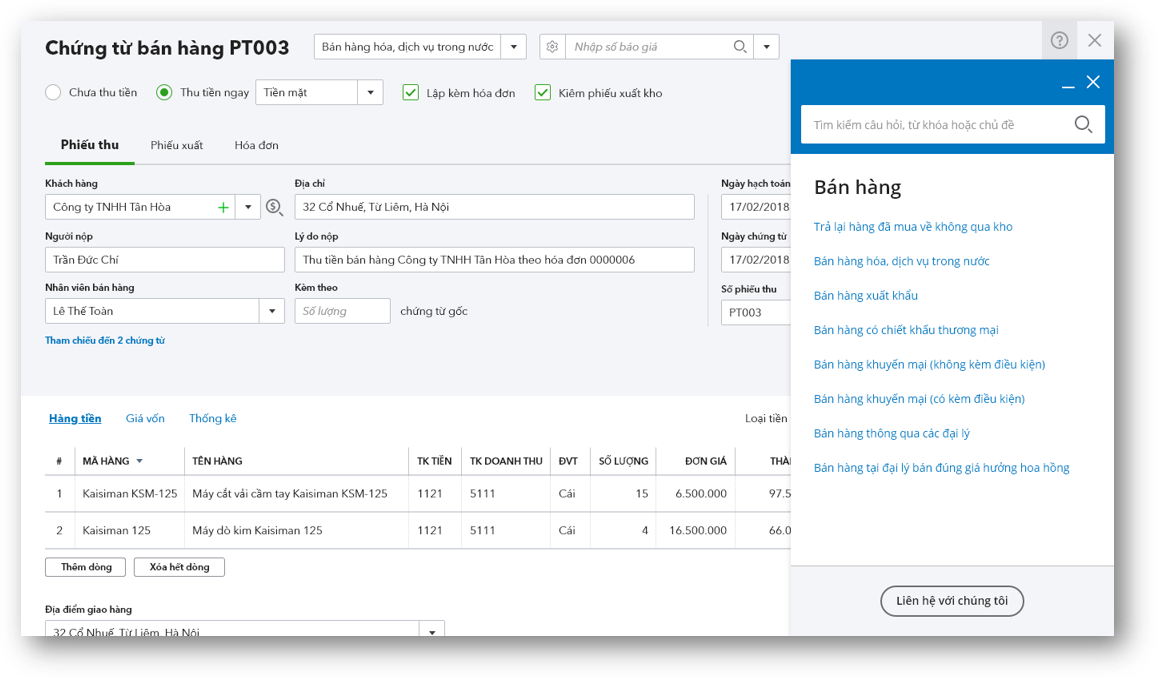Click the Thêm dòng button
The width and height of the screenshot is (1156, 678).
[x=86, y=567]
